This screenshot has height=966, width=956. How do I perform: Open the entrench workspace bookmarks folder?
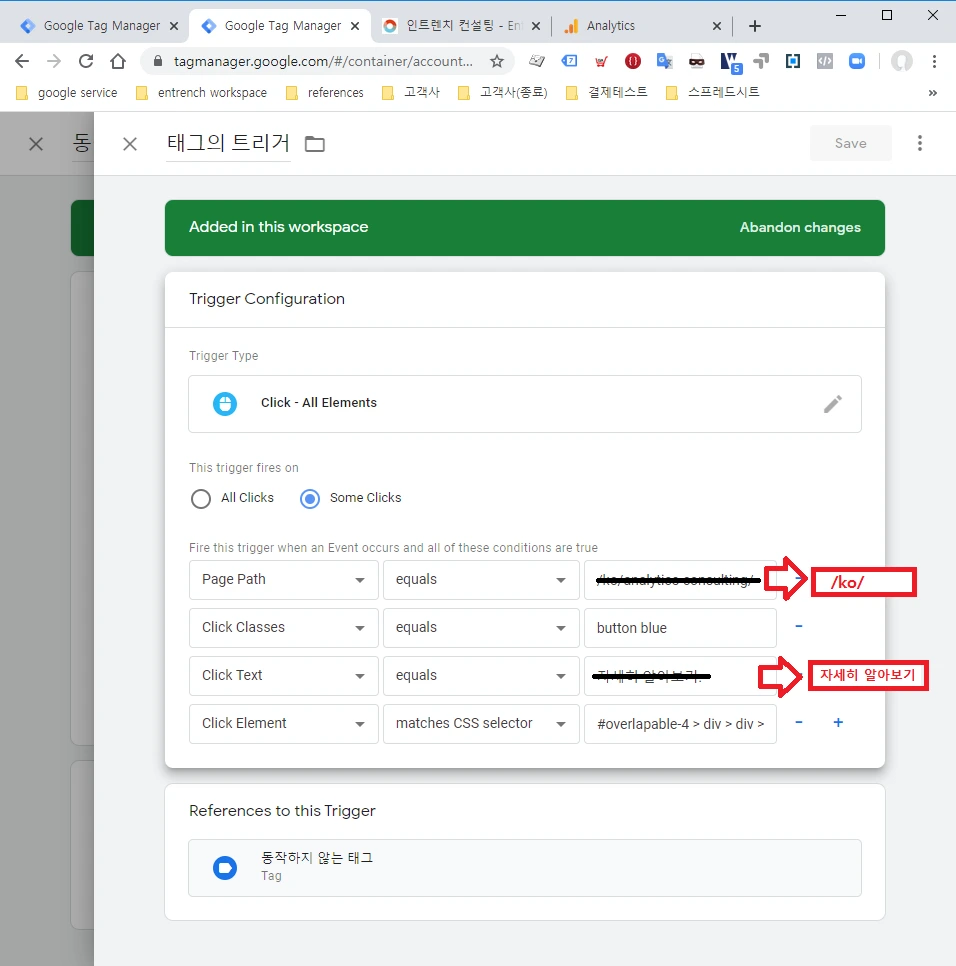click(201, 92)
